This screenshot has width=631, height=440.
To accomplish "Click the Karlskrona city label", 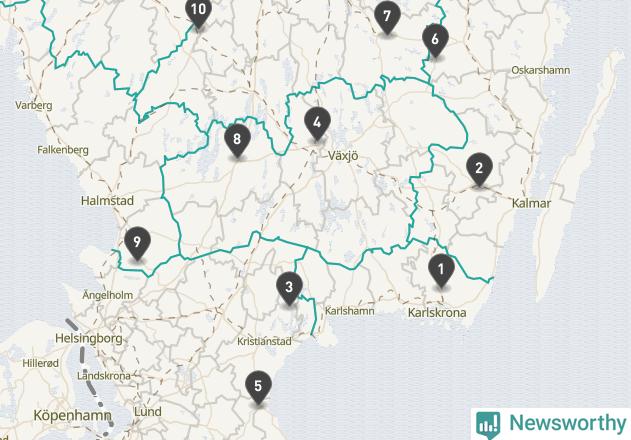I will (x=437, y=312).
